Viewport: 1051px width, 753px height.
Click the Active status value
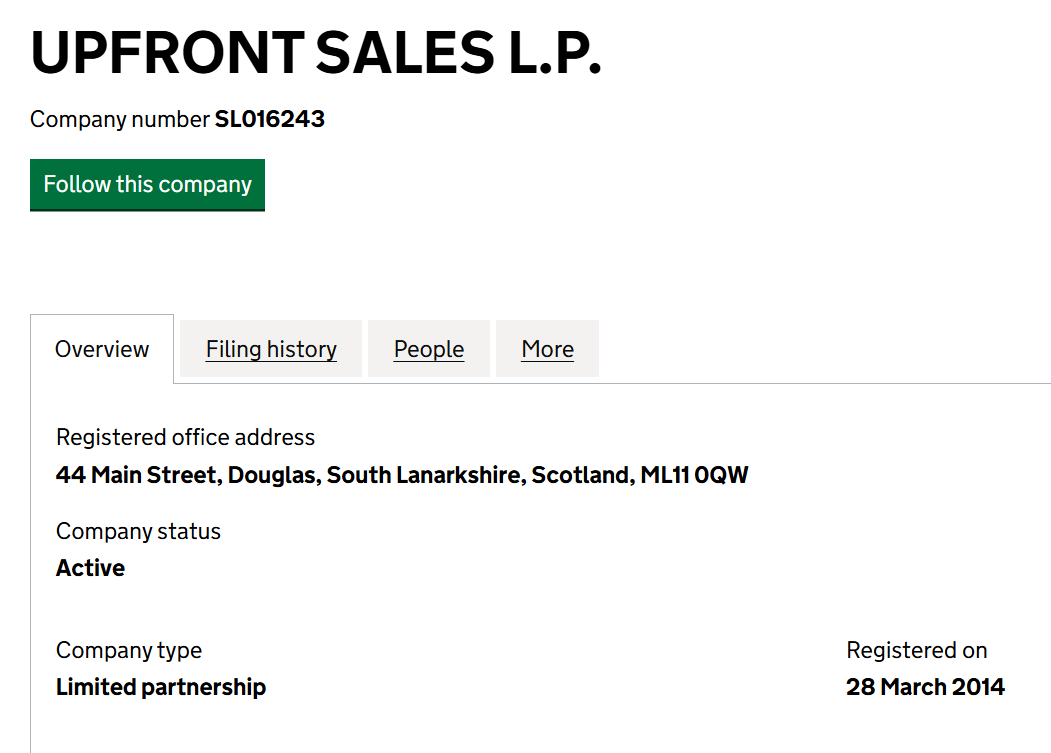click(90, 568)
